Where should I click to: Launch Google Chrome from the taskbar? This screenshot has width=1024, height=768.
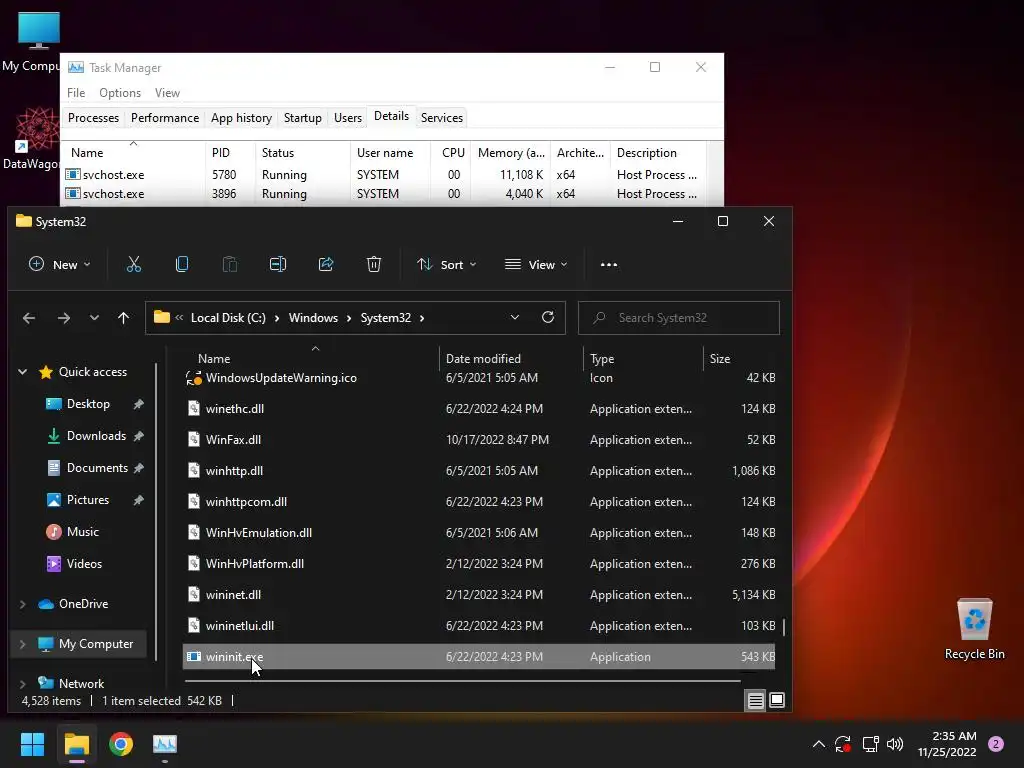tap(121, 744)
